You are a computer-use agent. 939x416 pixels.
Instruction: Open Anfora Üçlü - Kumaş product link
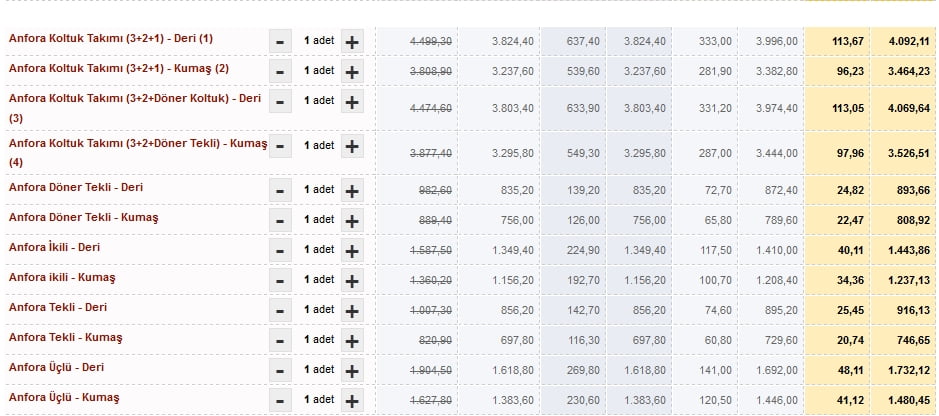pos(64,397)
